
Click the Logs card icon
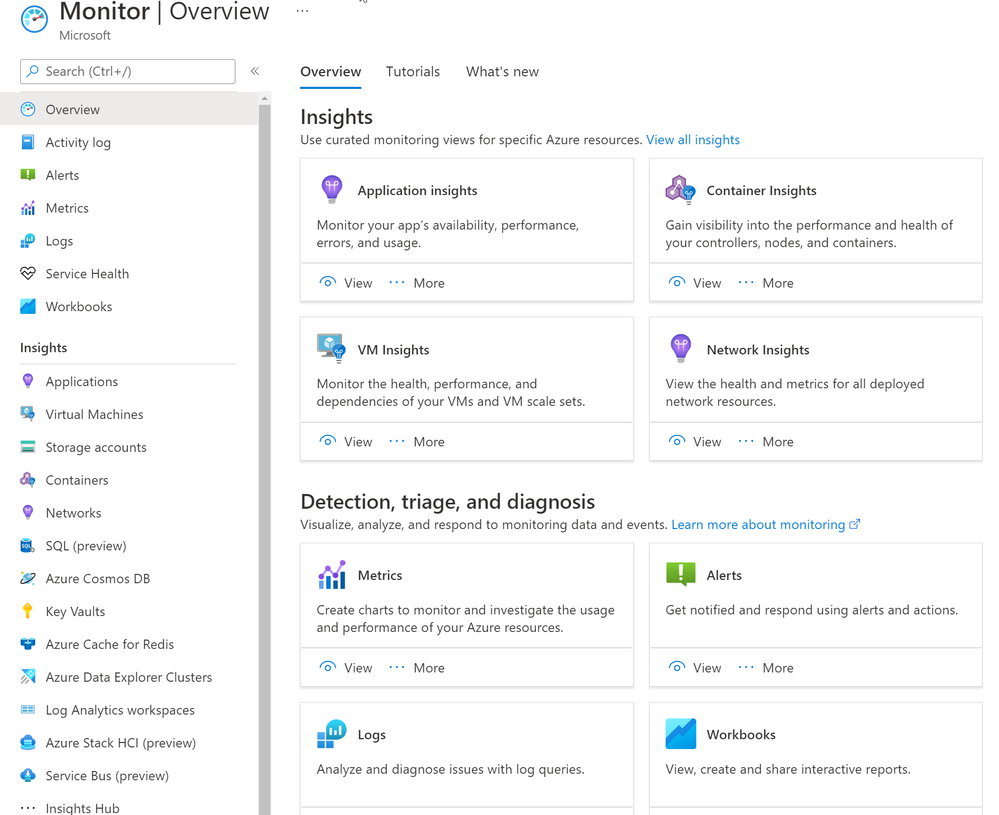[332, 733]
